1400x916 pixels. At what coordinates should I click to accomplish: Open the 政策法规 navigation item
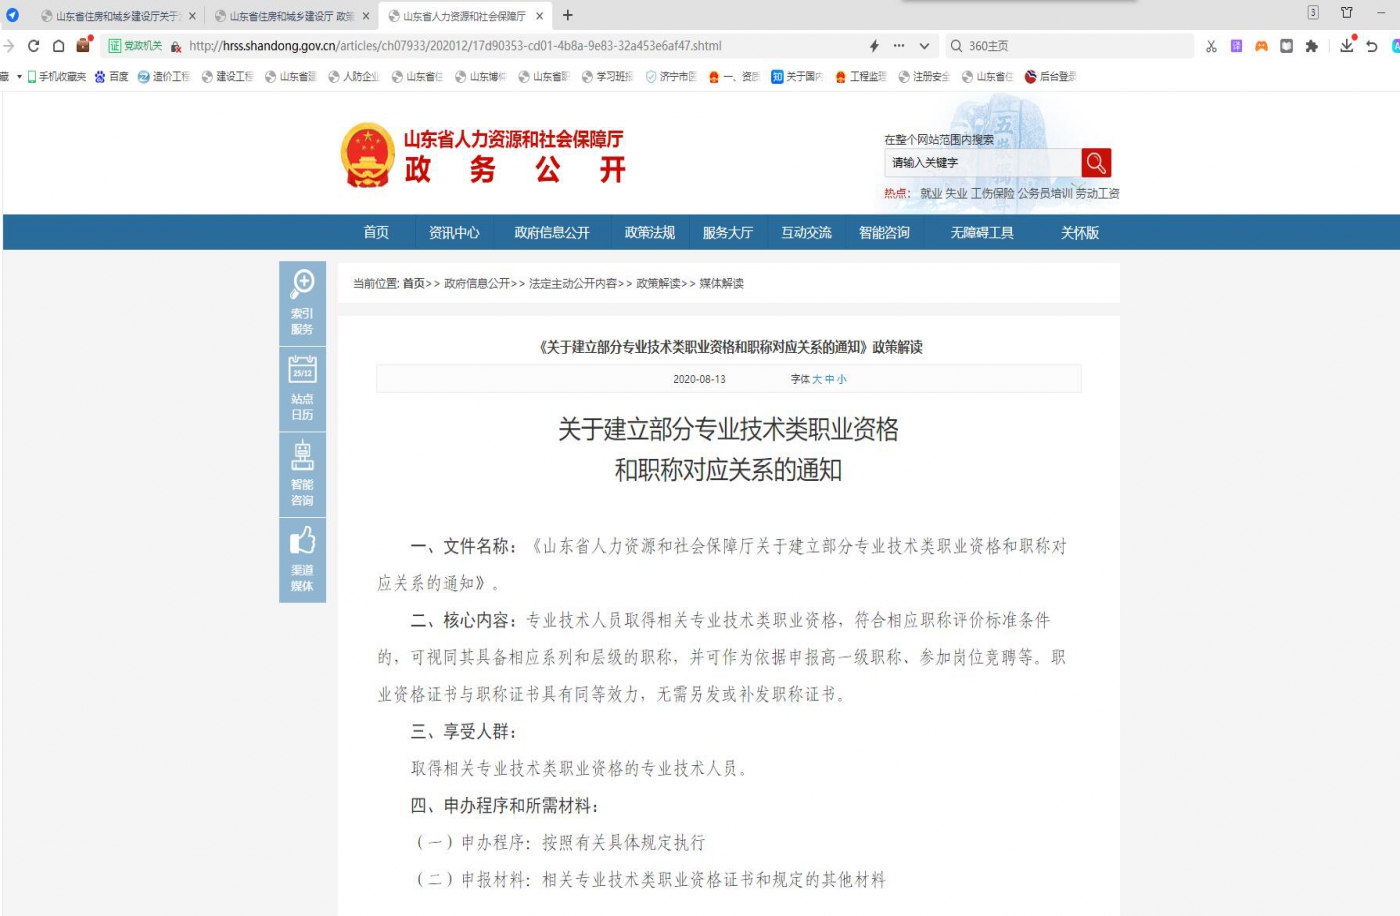coord(650,232)
